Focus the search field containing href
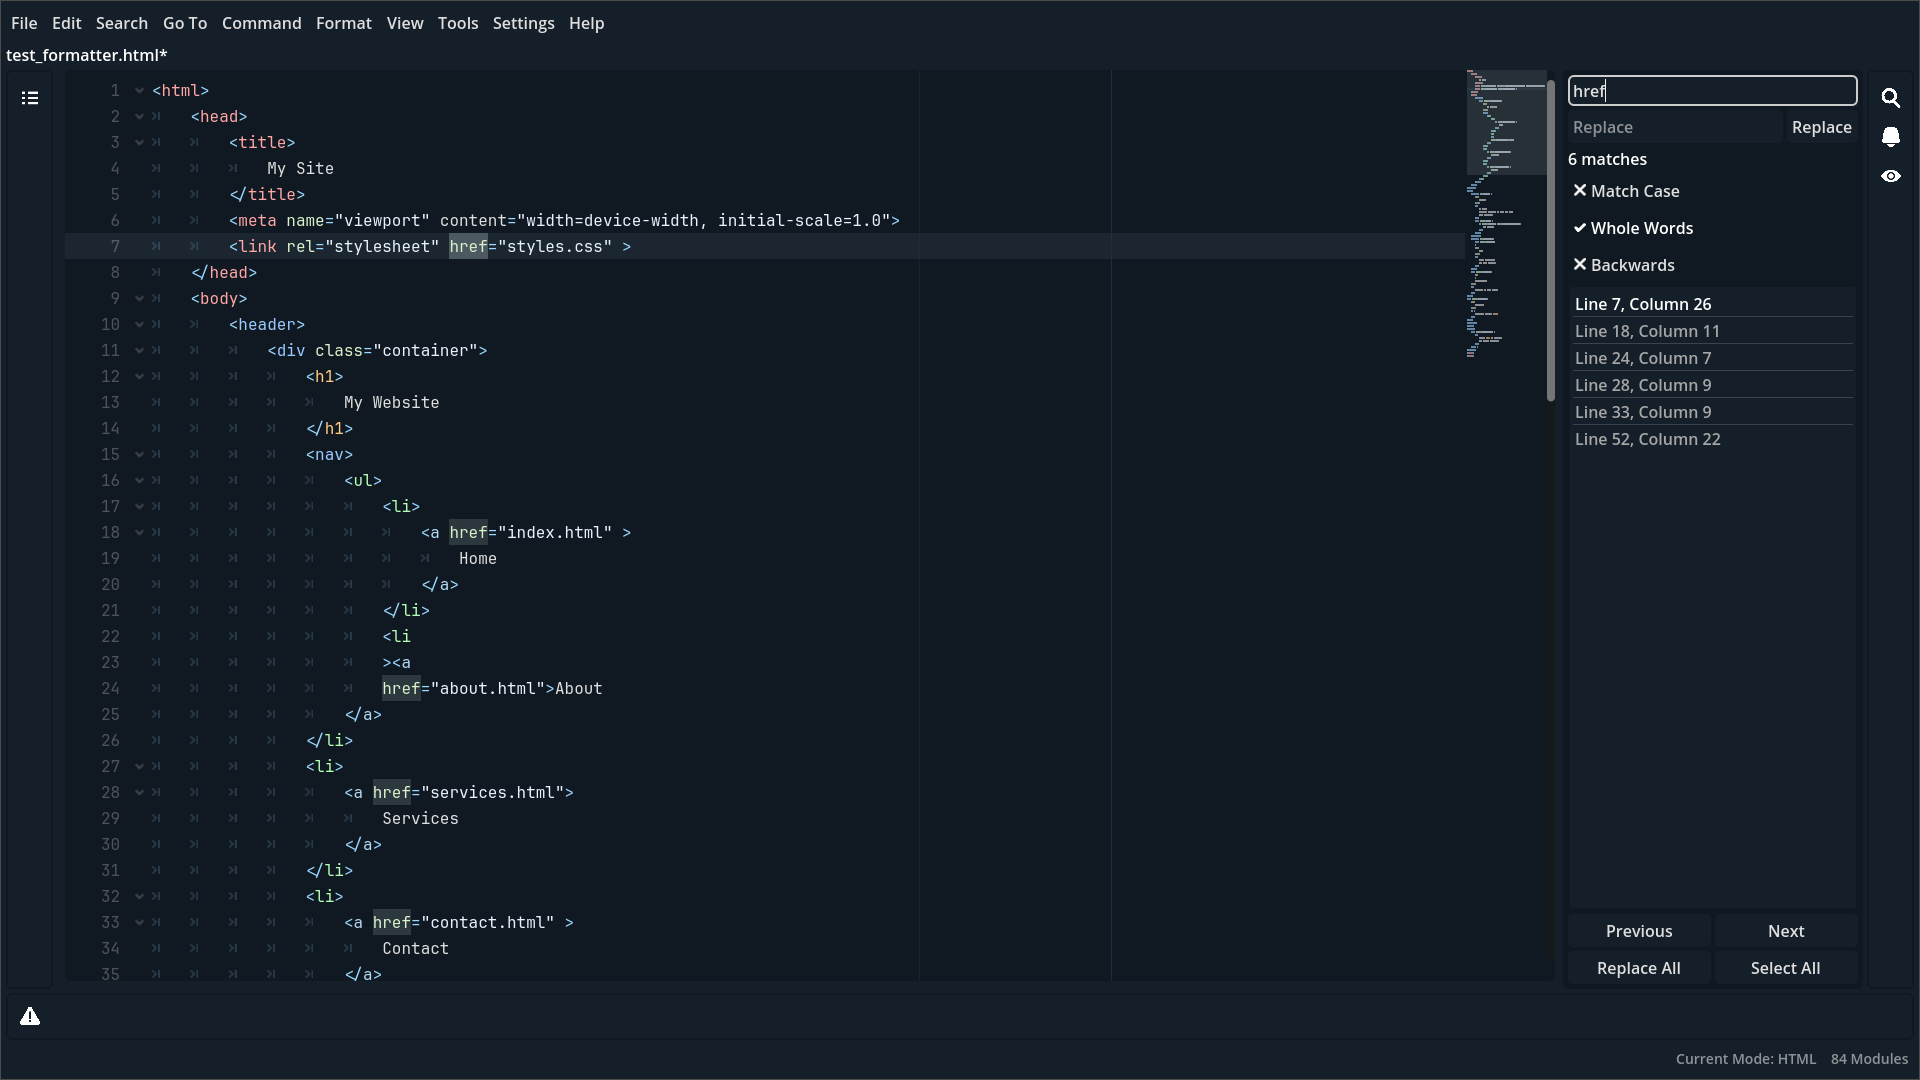The height and width of the screenshot is (1080, 1920). point(1712,91)
